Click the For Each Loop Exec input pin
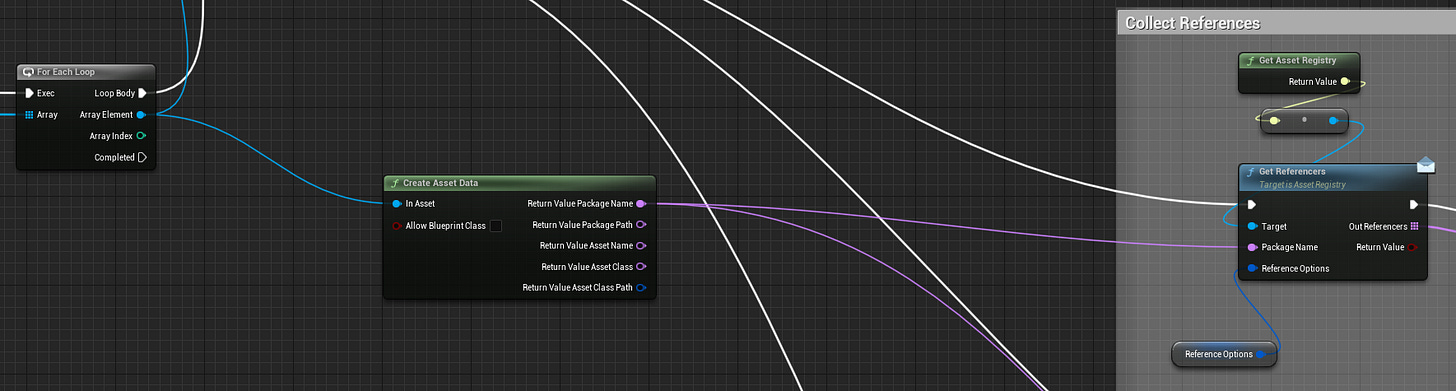 28,93
